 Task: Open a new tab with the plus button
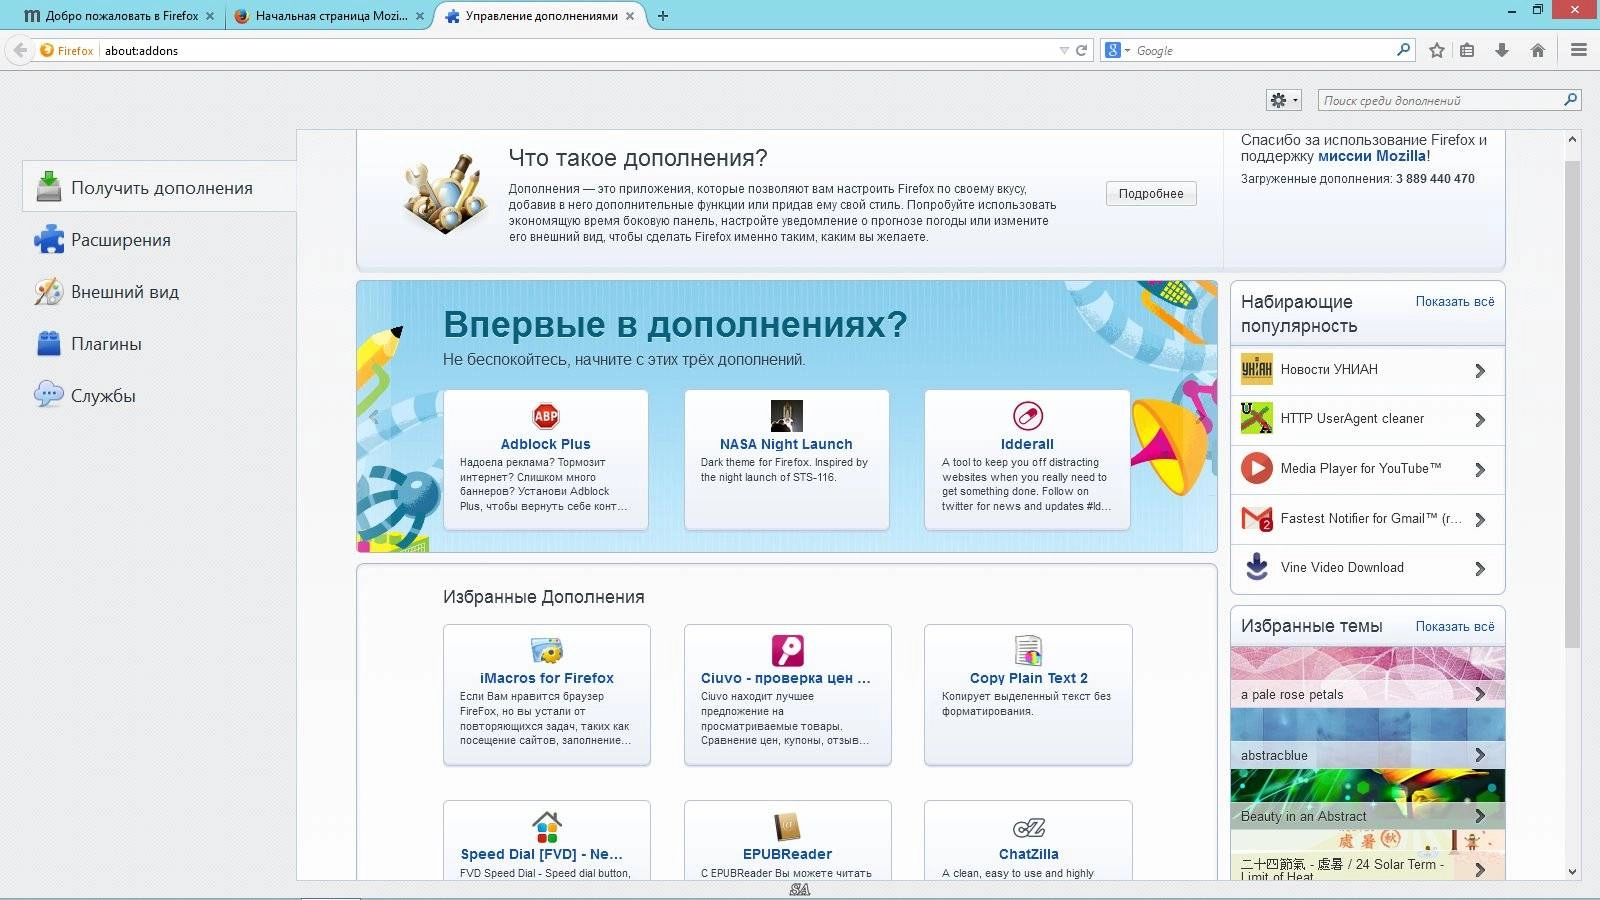pyautogui.click(x=663, y=16)
